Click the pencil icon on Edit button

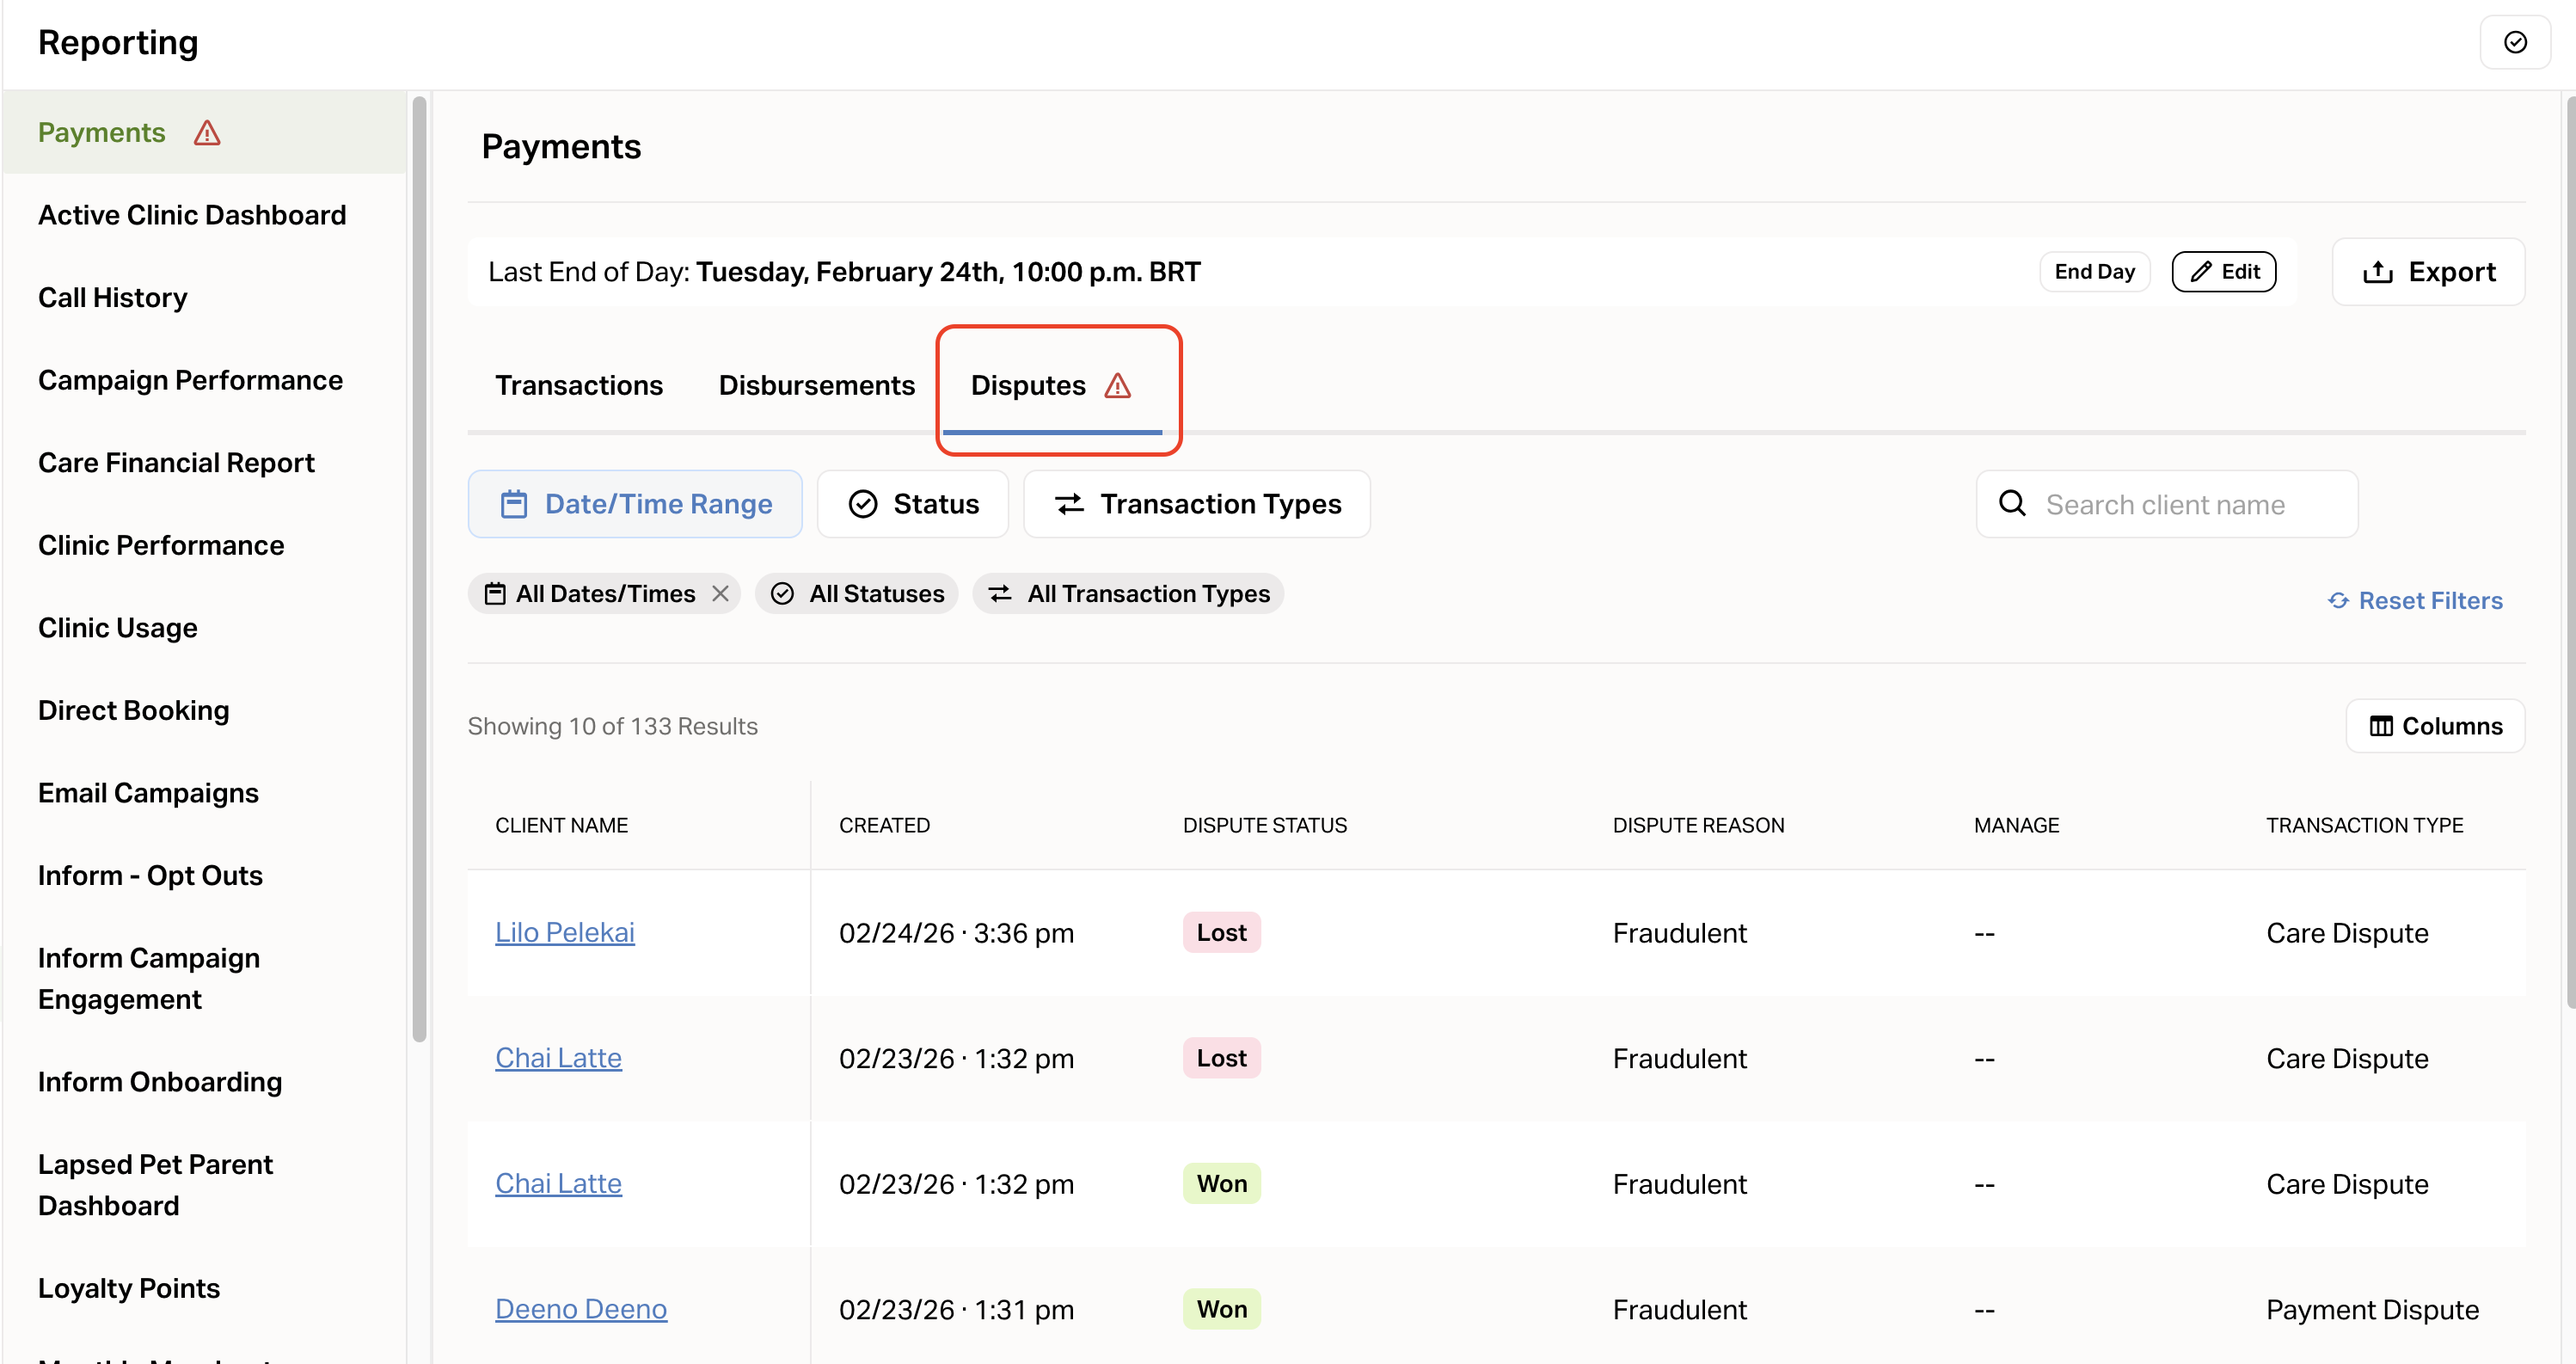pos(2200,272)
